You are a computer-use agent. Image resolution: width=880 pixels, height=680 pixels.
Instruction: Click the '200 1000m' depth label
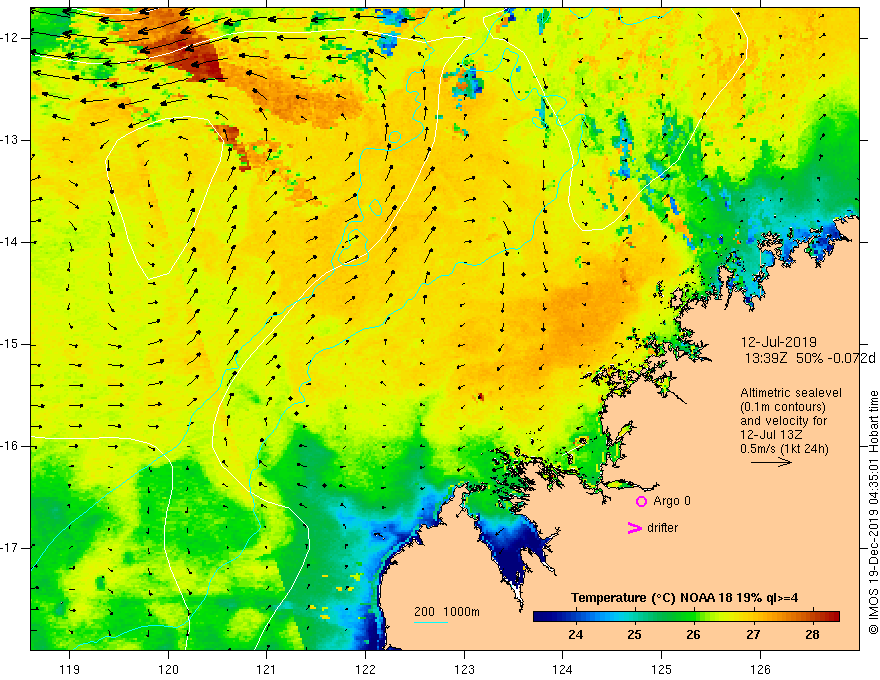[447, 612]
